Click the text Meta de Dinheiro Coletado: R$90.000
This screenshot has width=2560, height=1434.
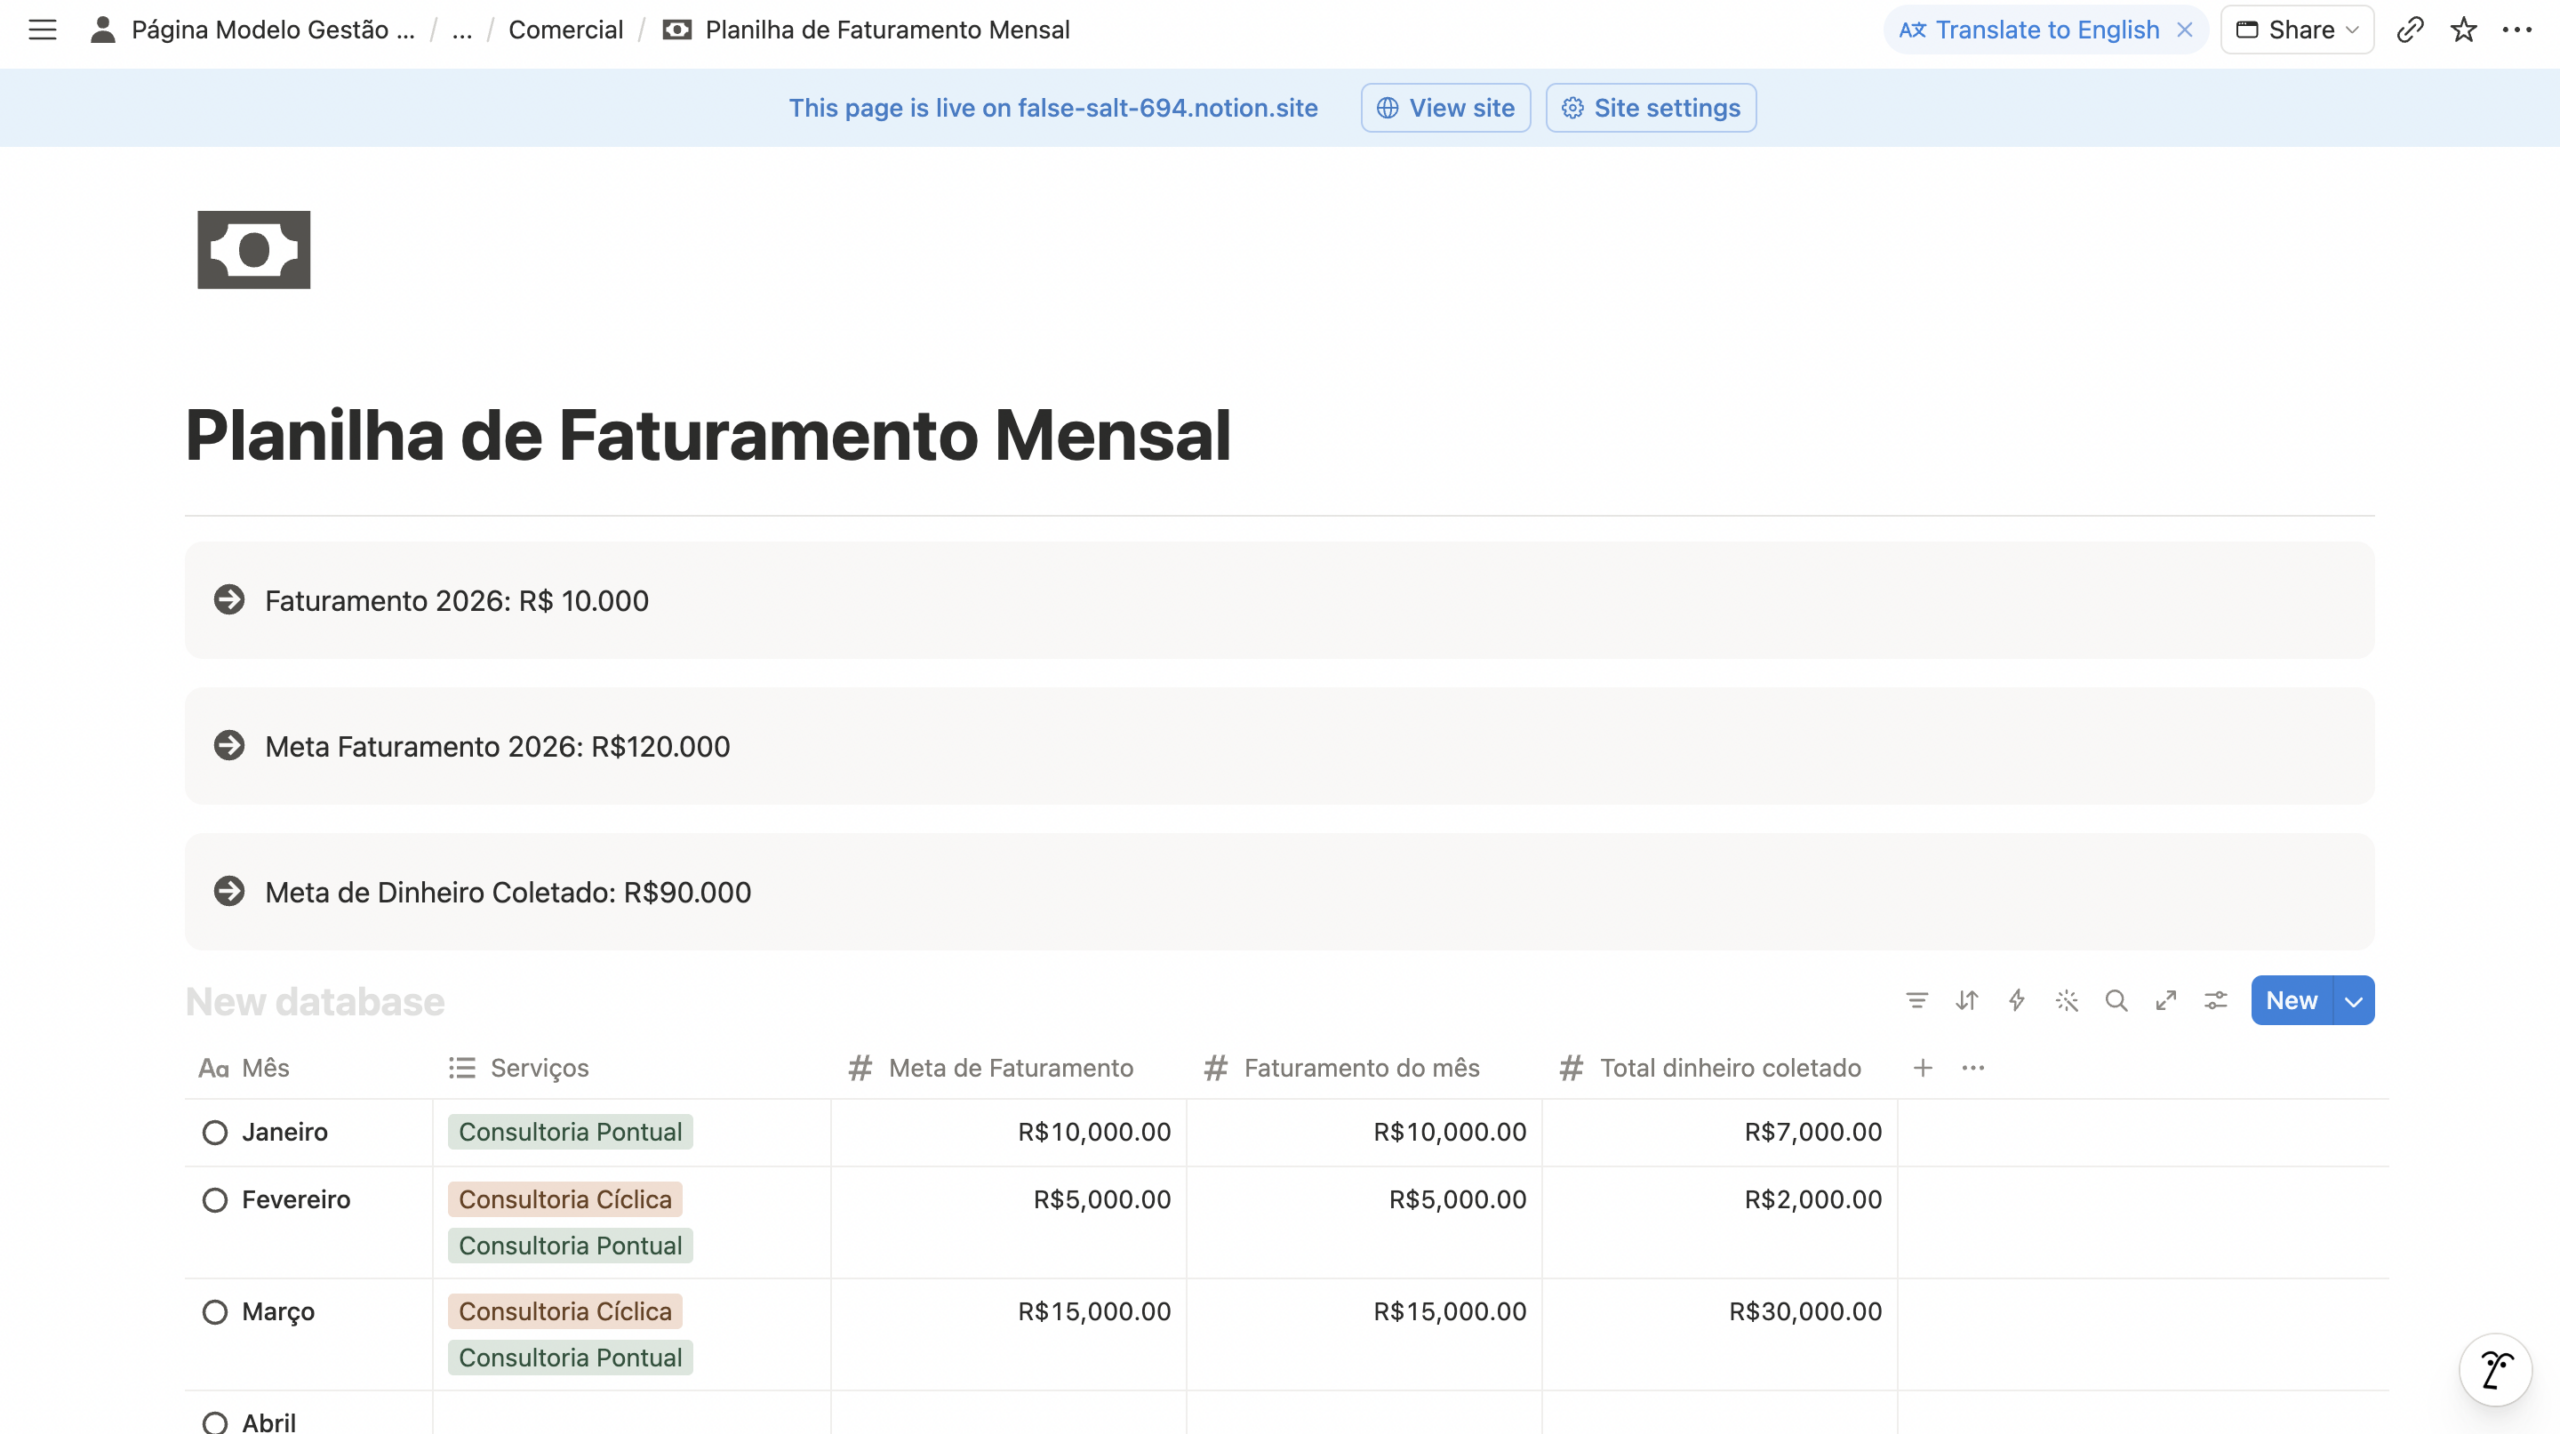508,892
